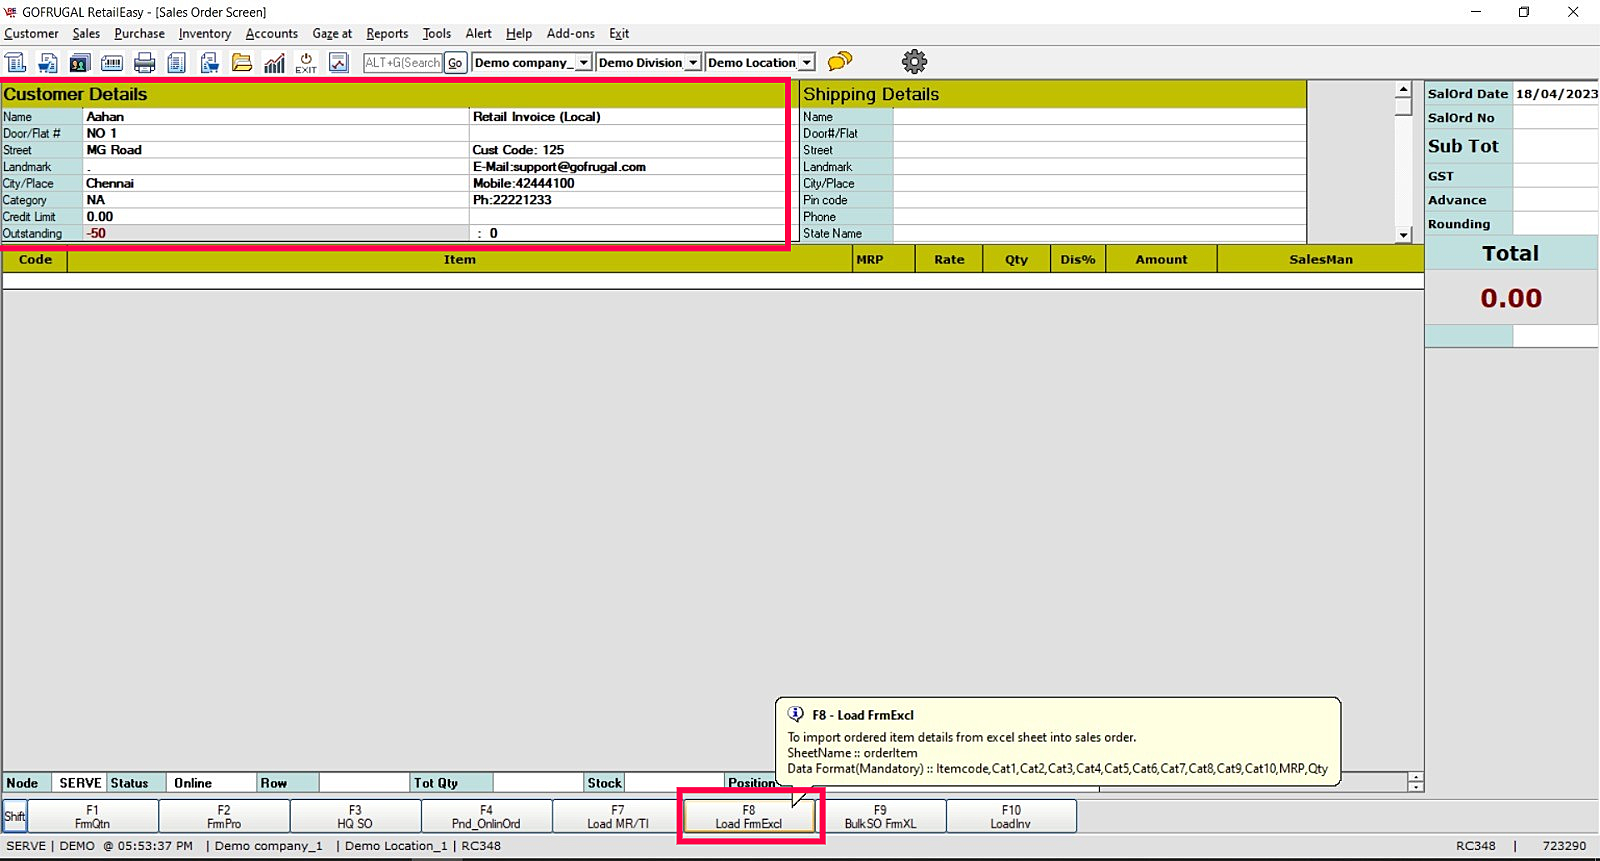
Task: Click the lined document list toolbar icon
Action: pos(177,62)
